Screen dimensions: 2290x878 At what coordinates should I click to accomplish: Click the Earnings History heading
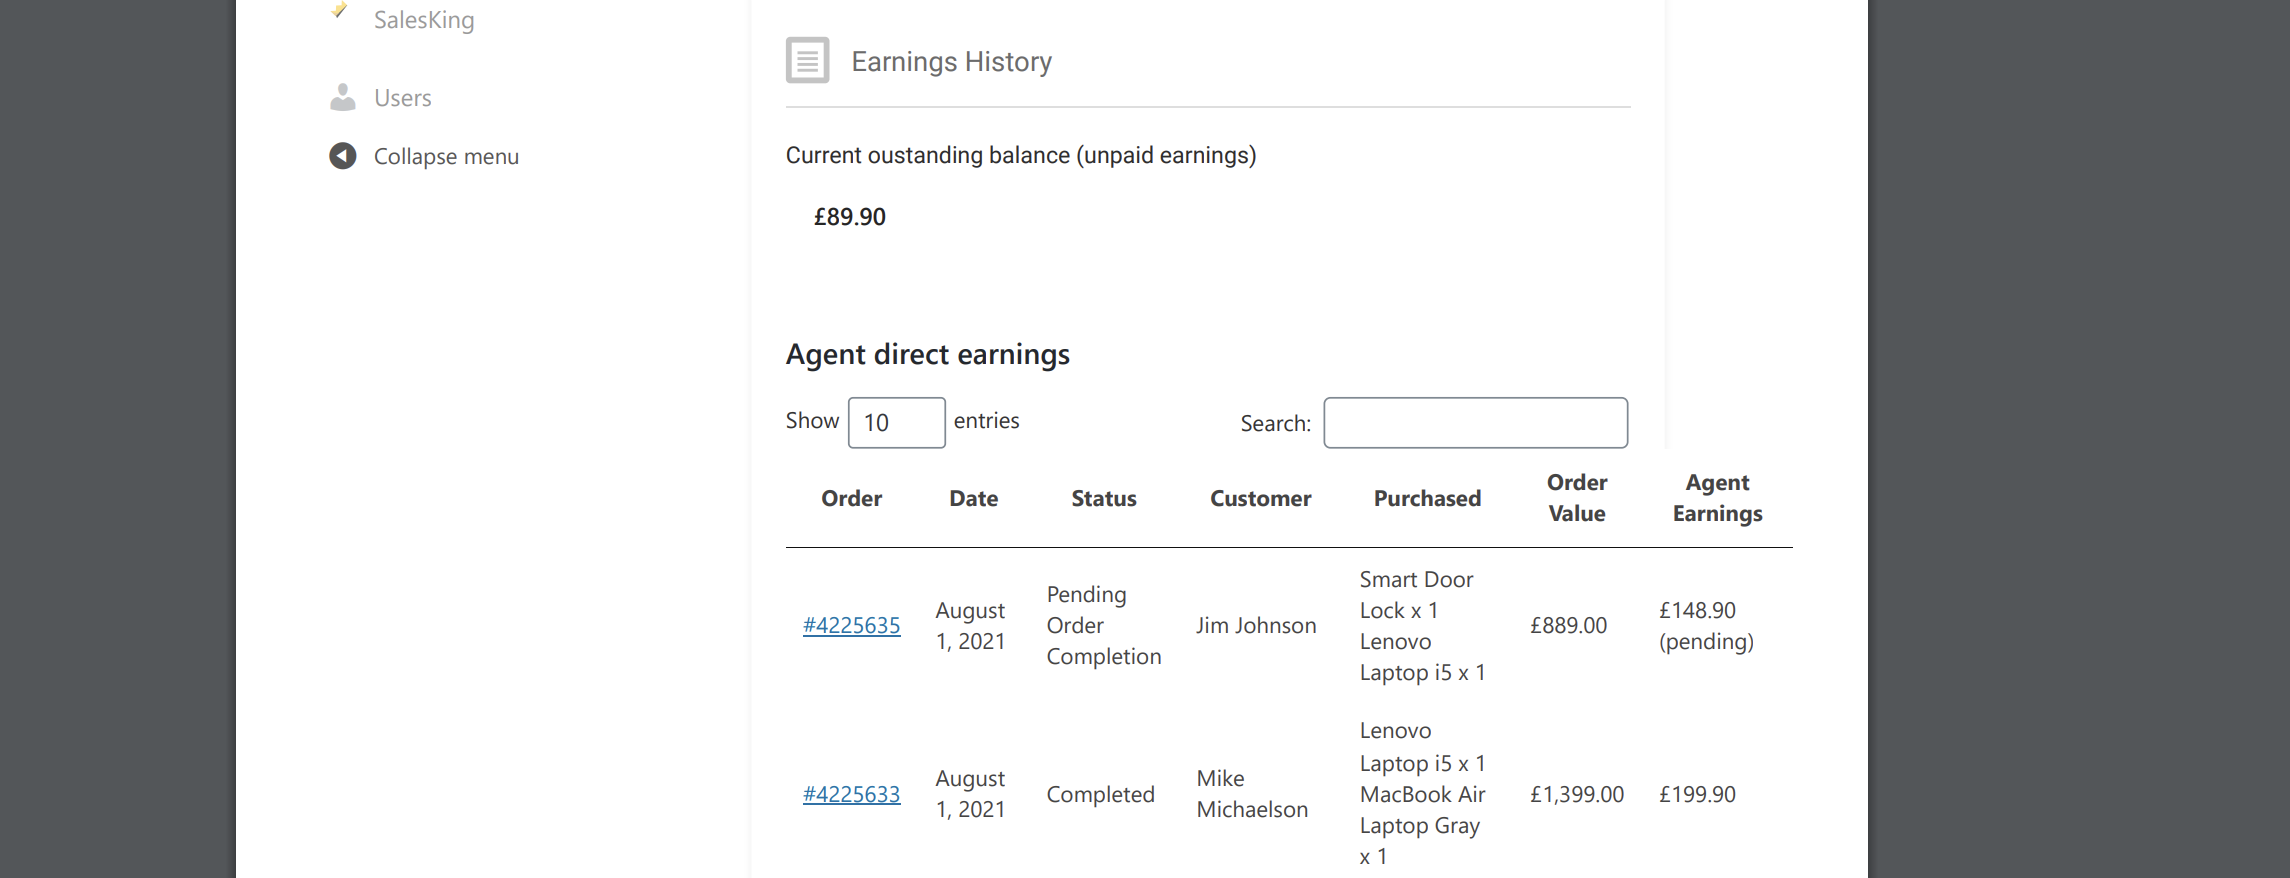tap(952, 61)
